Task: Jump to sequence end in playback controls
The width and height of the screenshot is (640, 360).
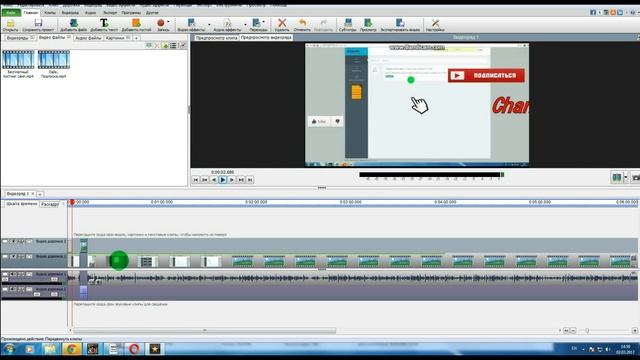Action: click(x=250, y=180)
